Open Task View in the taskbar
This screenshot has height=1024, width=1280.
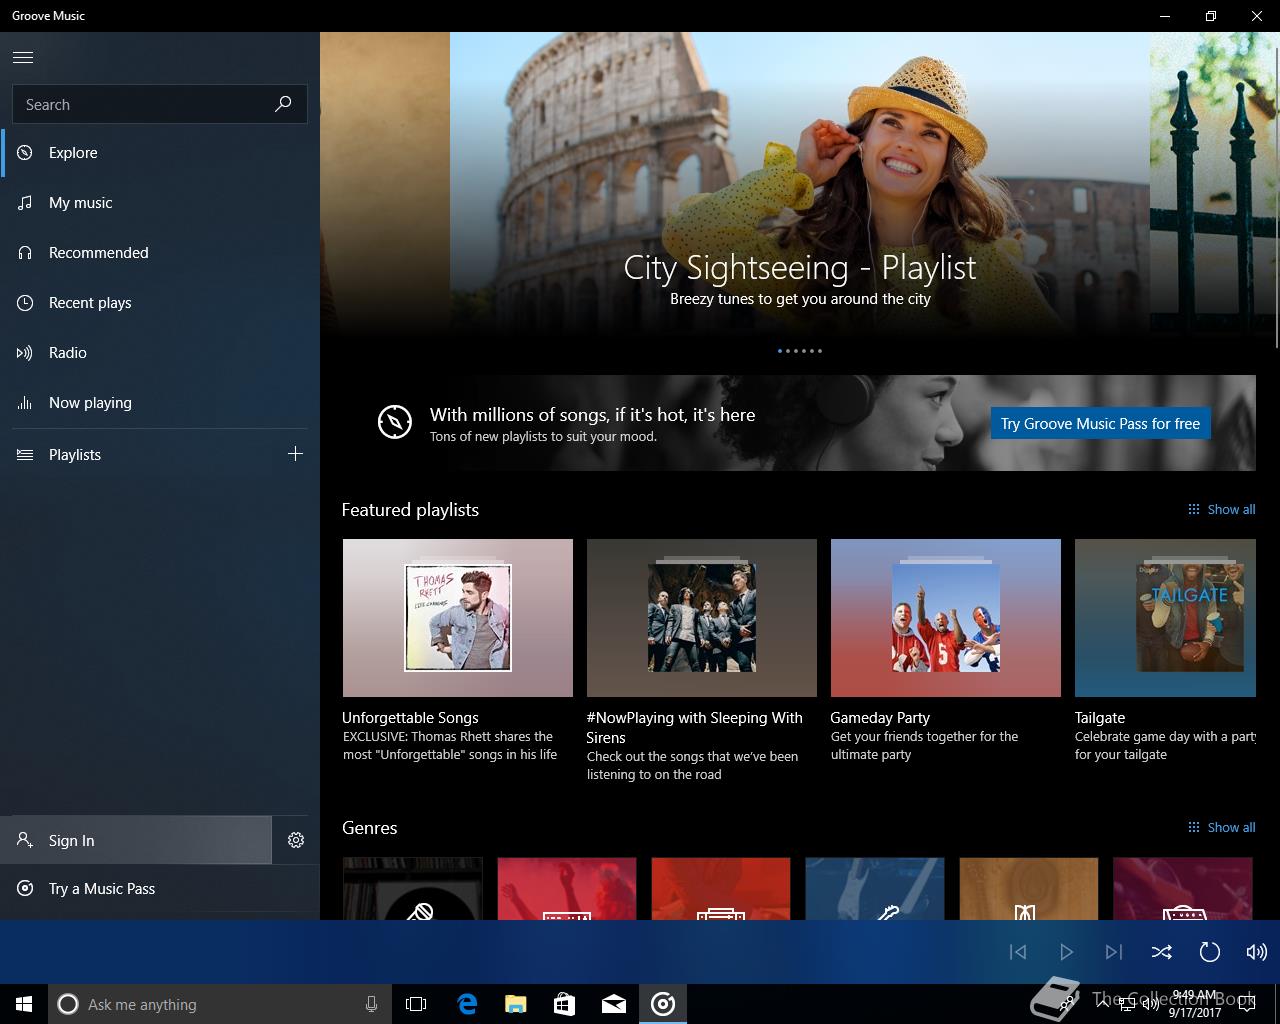[416, 1004]
